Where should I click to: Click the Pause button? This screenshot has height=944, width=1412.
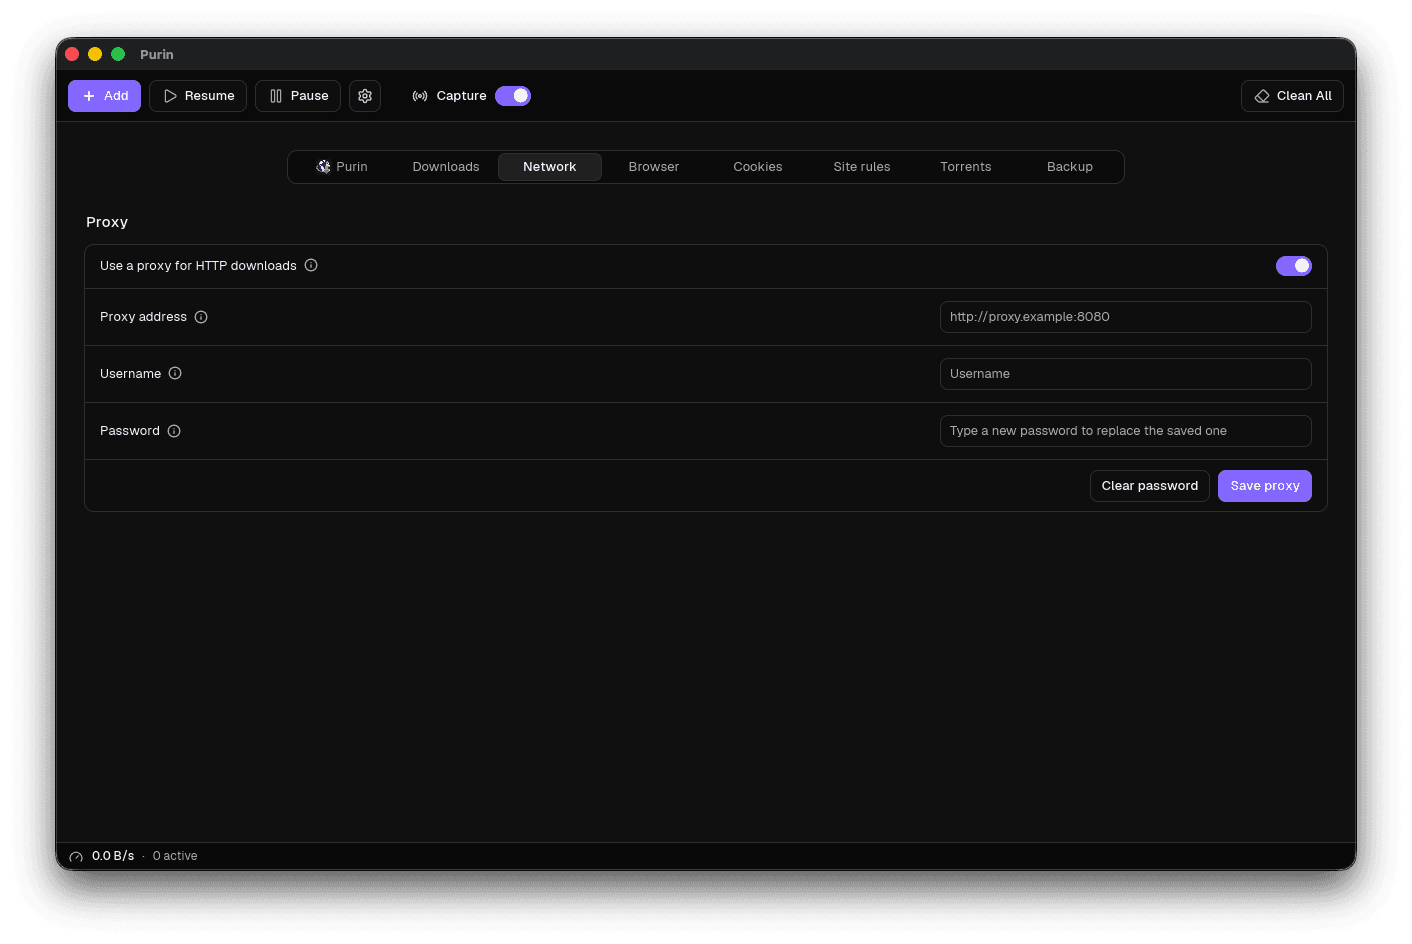[x=298, y=96]
